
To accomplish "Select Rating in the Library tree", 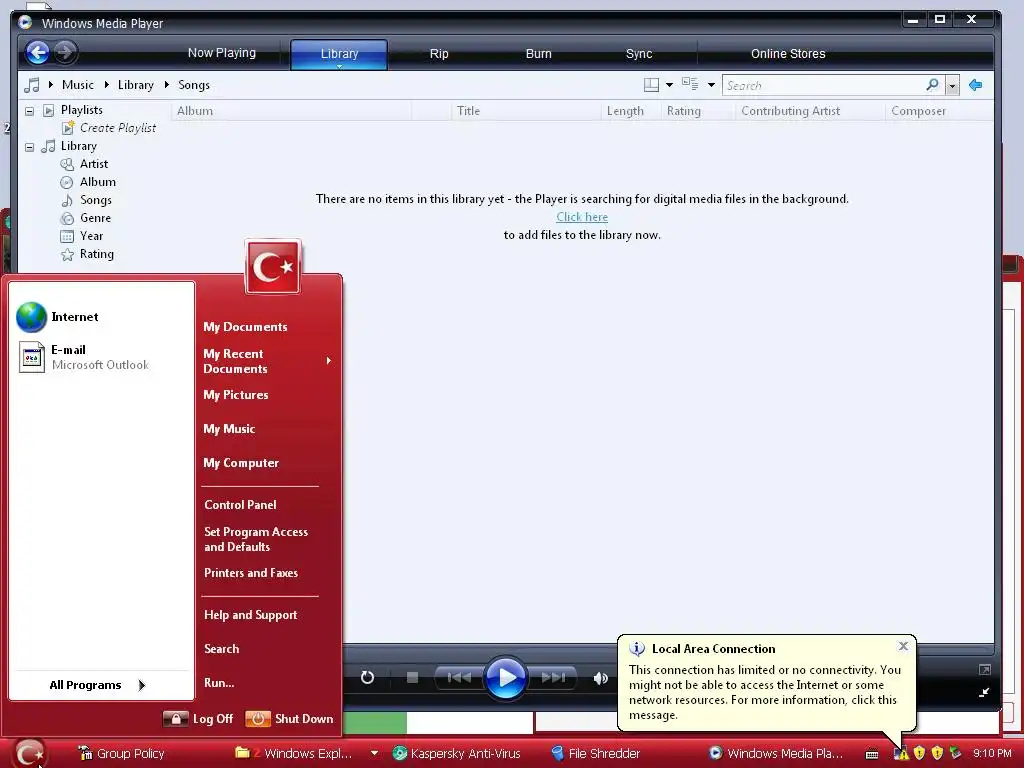I will pyautogui.click(x=96, y=254).
